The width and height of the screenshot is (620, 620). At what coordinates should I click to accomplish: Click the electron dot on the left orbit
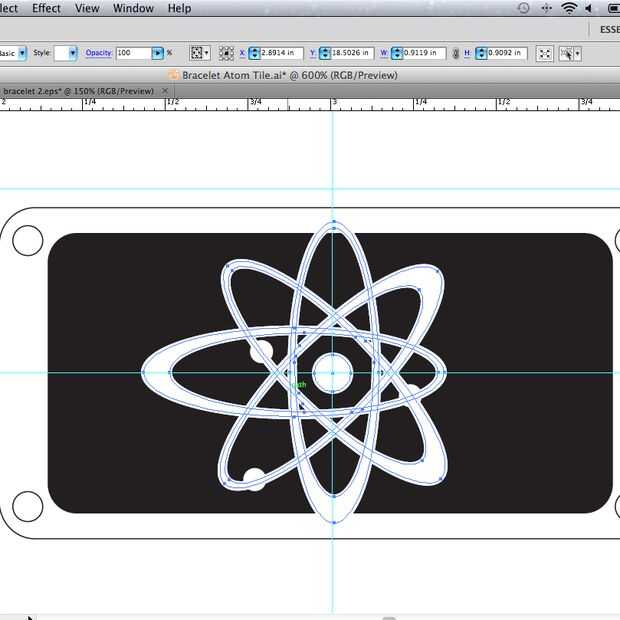tap(261, 351)
